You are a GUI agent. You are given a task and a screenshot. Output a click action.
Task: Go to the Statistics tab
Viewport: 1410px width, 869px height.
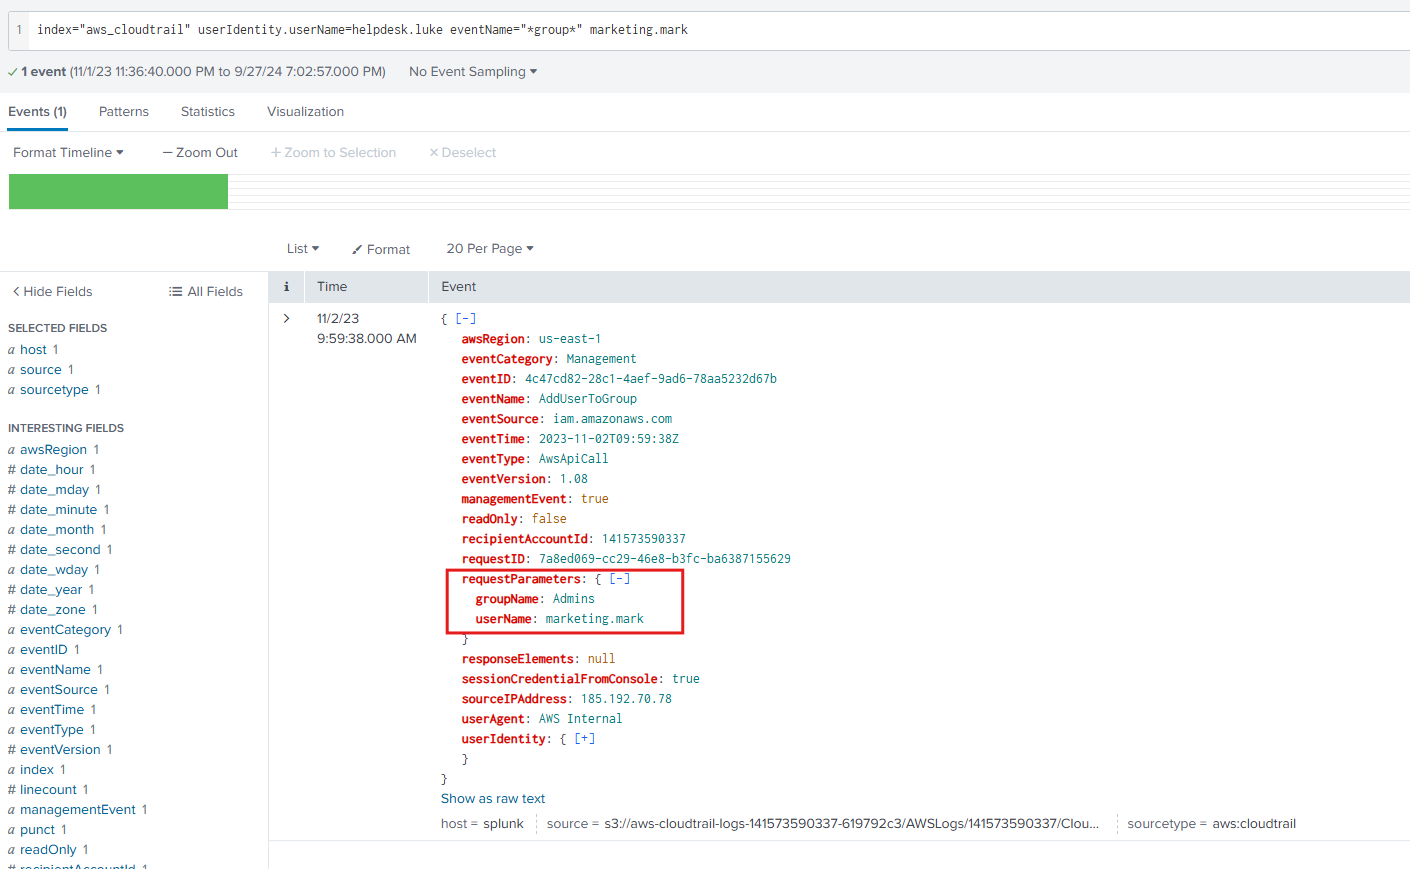click(208, 112)
